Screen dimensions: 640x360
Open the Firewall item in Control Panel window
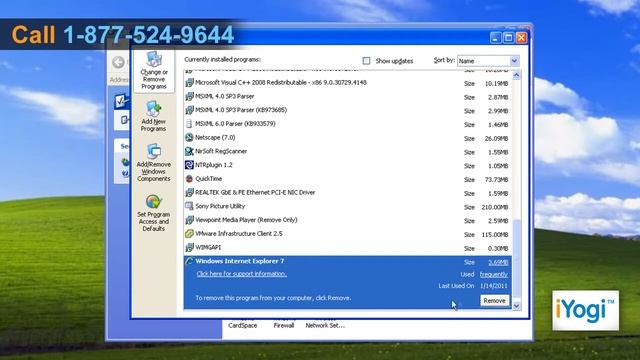coord(284,325)
